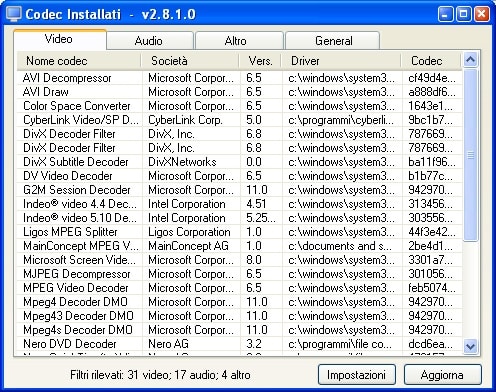Select the Ligos MPEG Splitter row

[x=239, y=232]
